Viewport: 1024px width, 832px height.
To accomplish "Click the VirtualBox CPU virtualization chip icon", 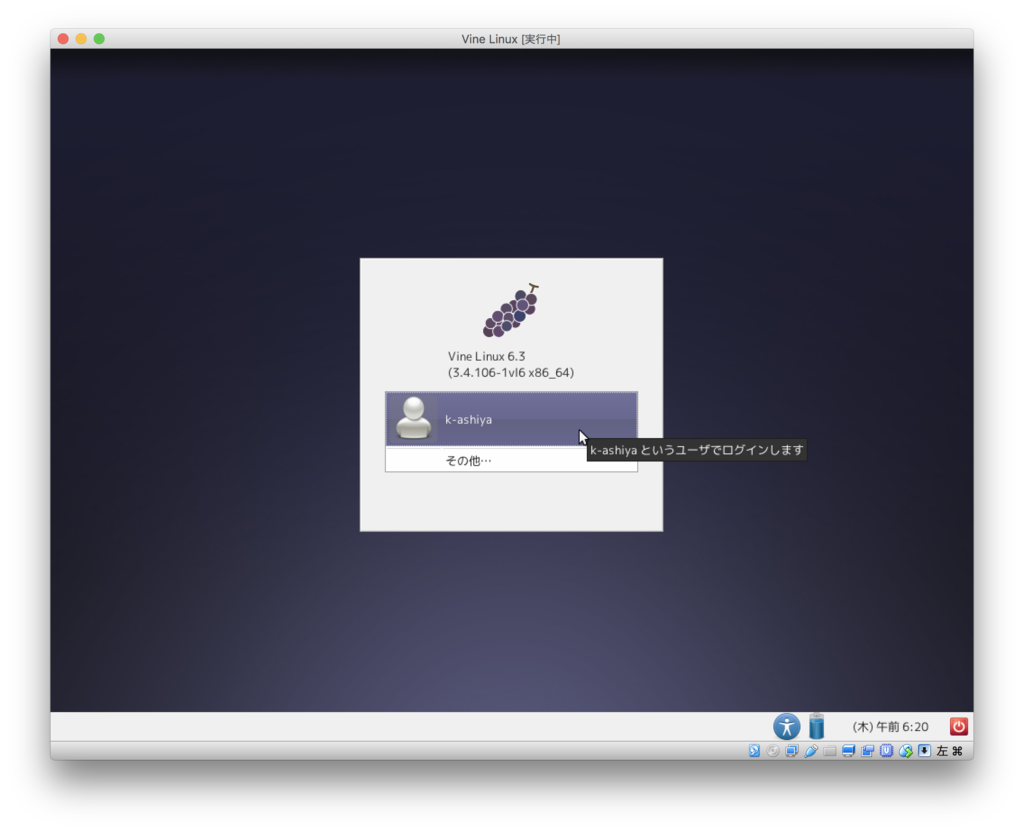I will pos(886,750).
